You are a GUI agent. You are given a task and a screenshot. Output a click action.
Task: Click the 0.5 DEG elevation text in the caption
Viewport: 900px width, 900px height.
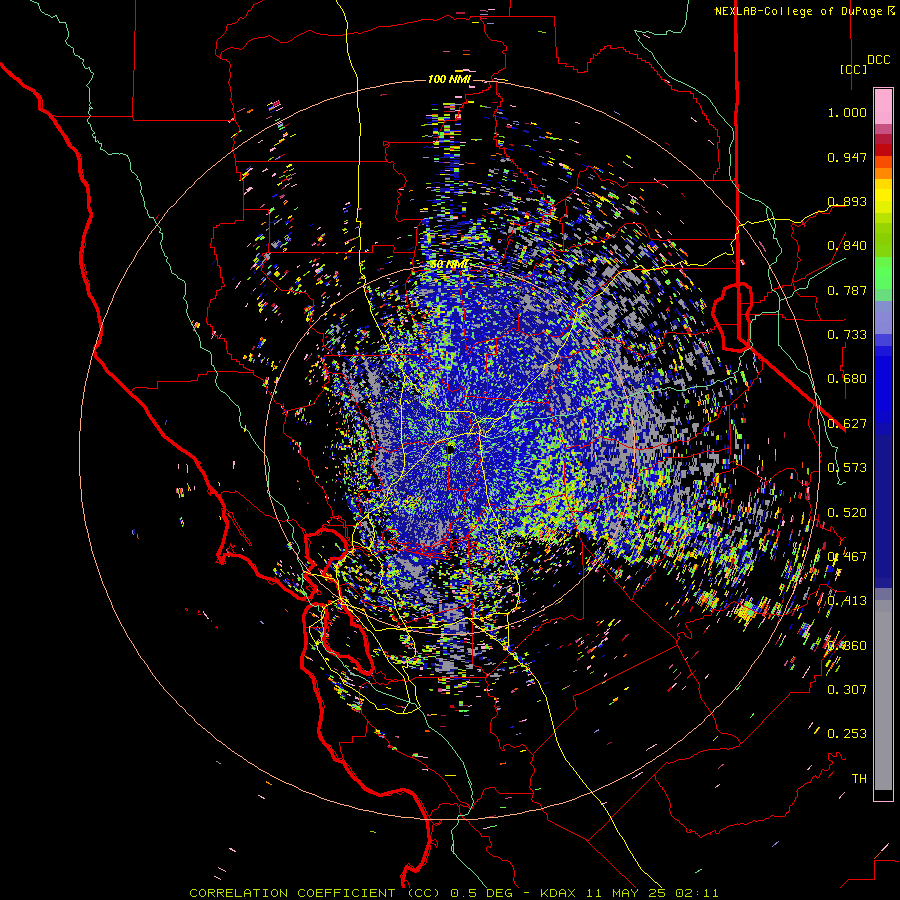tap(482, 893)
